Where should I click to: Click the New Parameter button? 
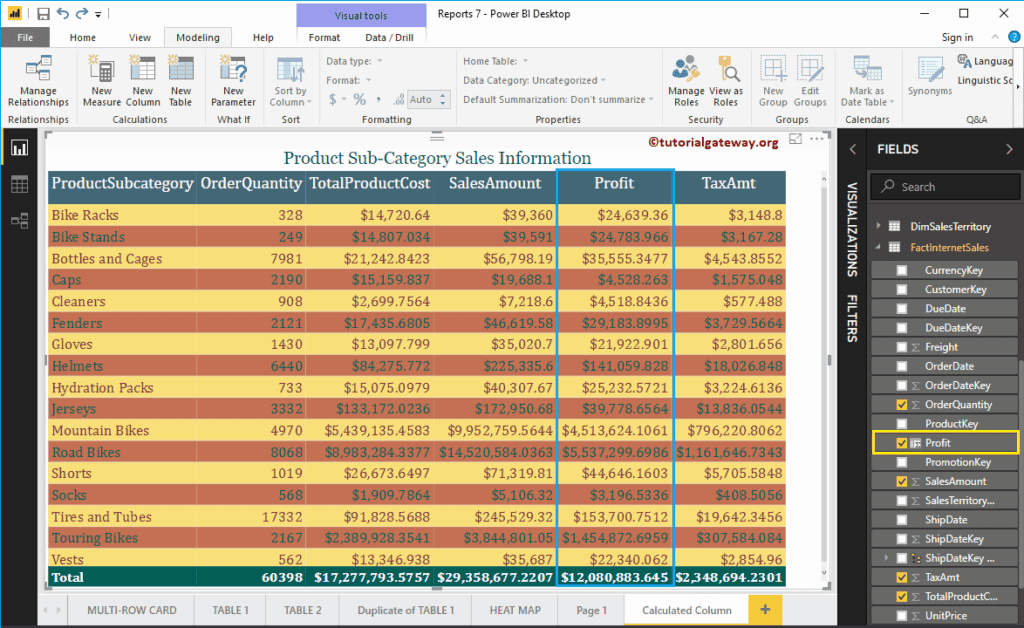click(233, 80)
